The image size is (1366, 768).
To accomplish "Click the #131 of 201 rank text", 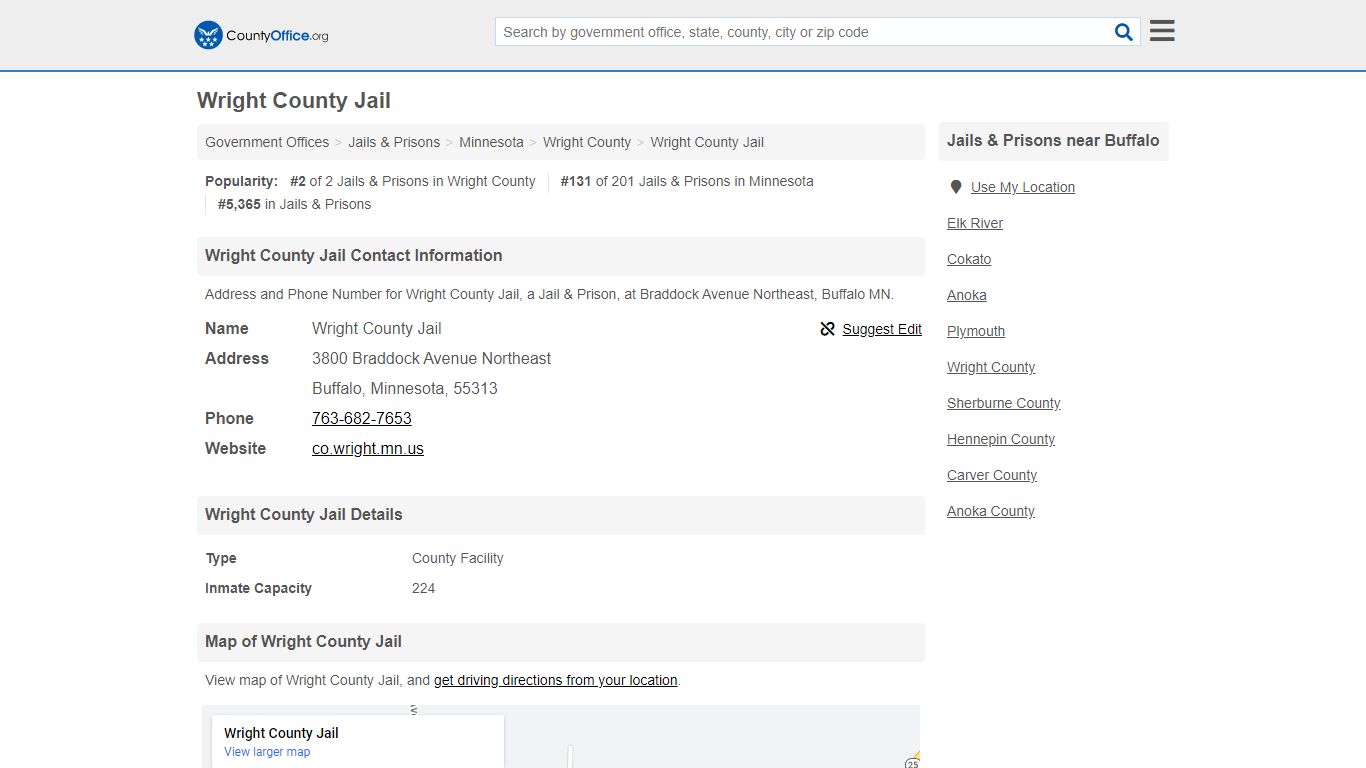I will click(687, 181).
